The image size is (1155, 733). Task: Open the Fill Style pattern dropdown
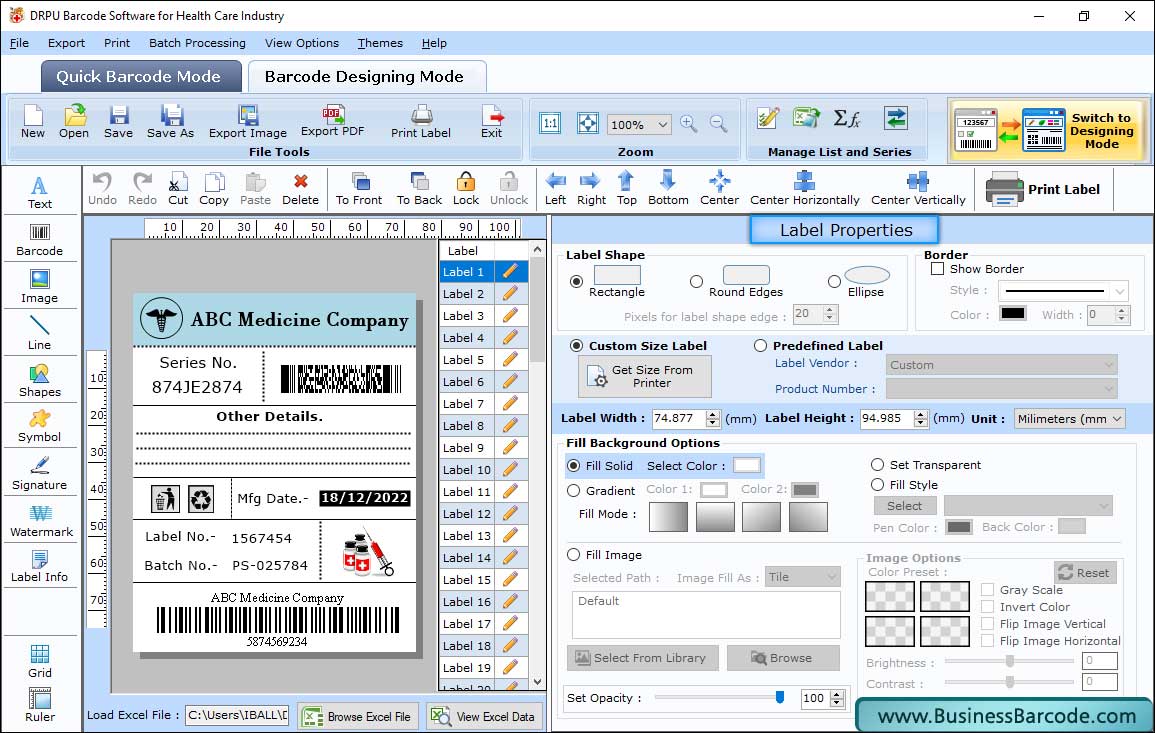coord(1028,505)
